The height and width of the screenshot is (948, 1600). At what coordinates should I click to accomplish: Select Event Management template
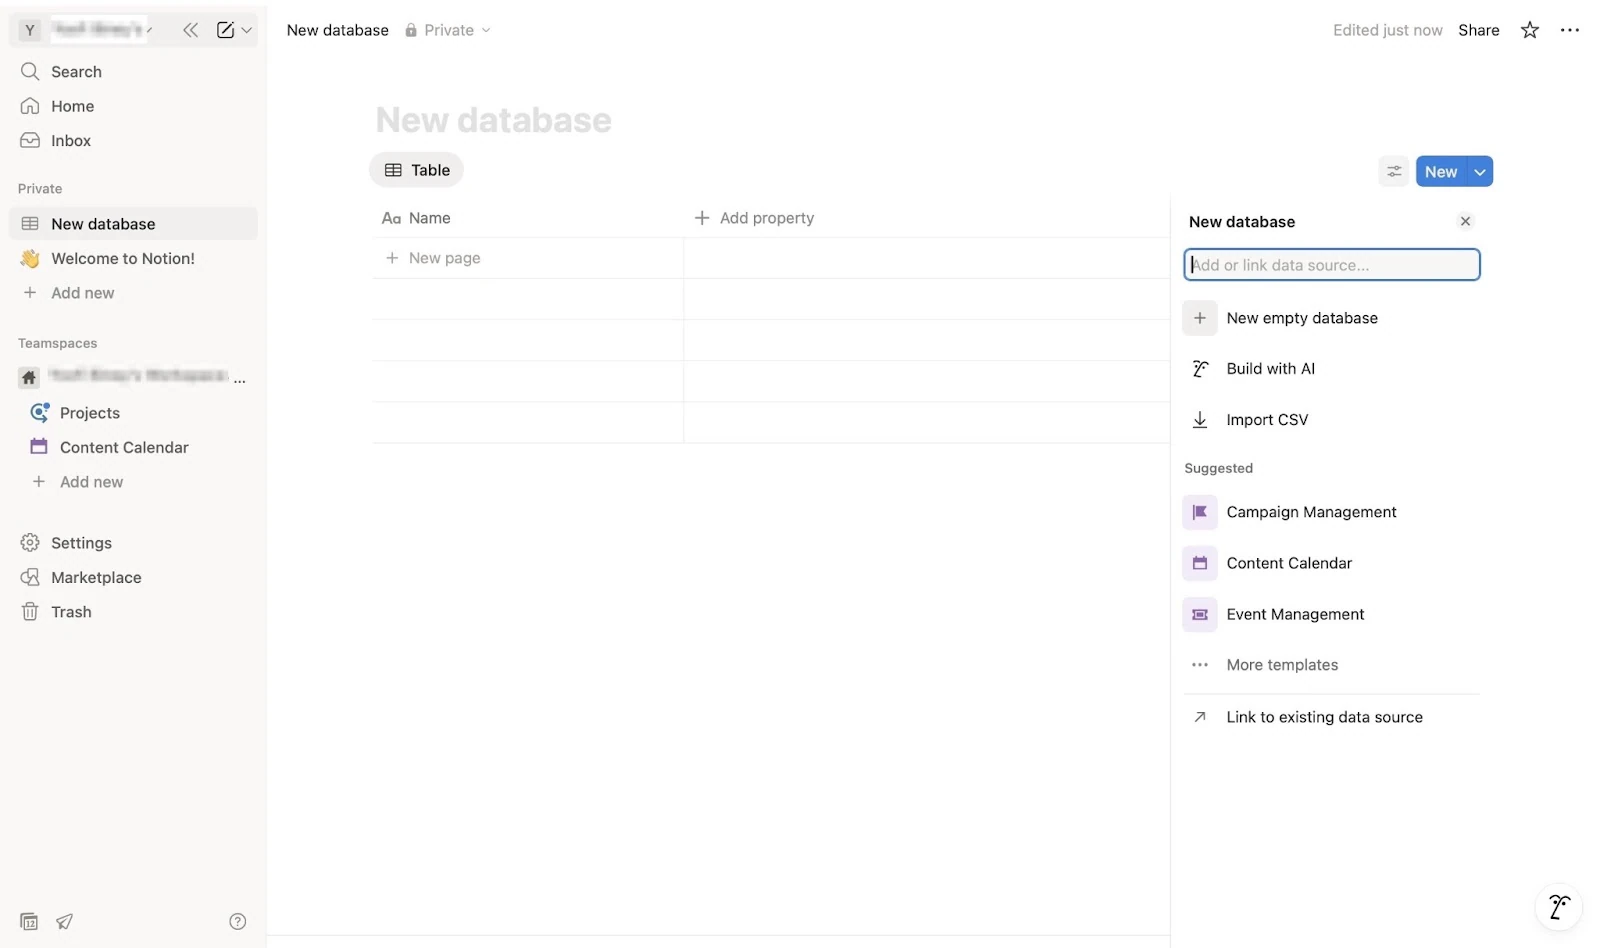tap(1331, 614)
